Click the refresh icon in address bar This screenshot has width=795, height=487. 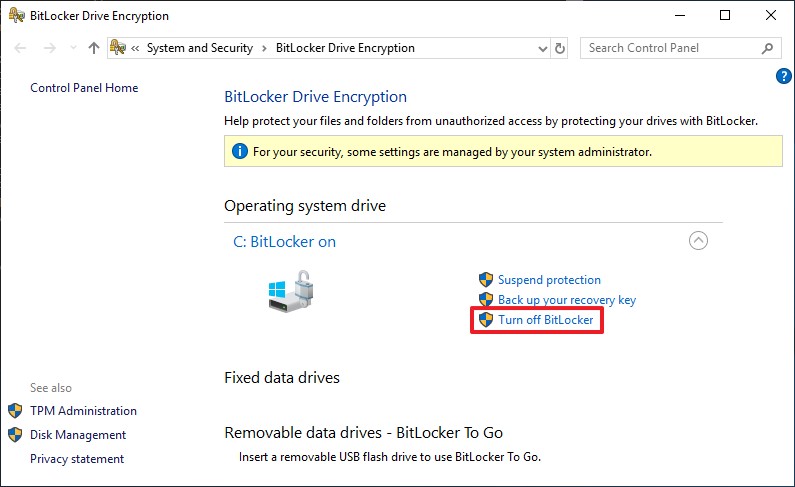(560, 48)
